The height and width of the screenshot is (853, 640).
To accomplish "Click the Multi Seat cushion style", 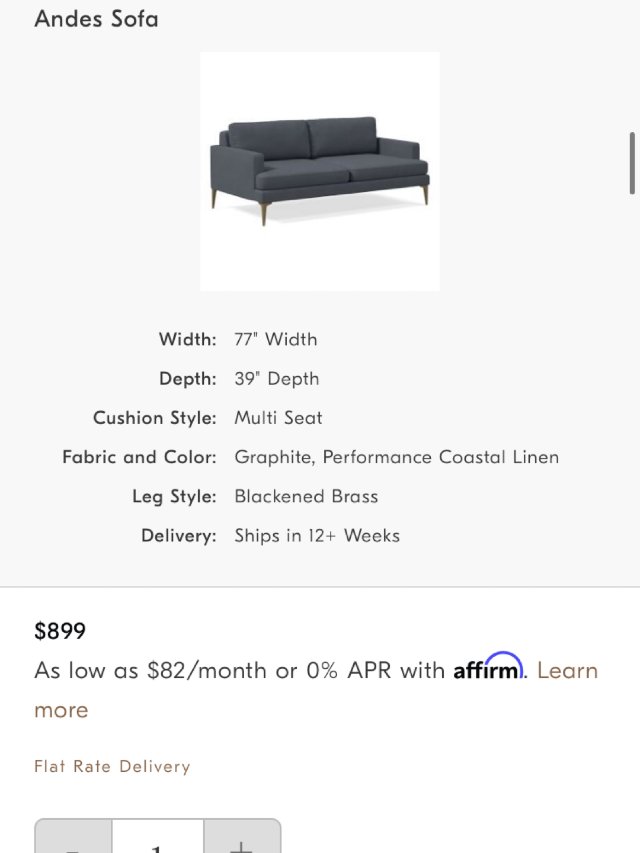I will click(x=278, y=418).
